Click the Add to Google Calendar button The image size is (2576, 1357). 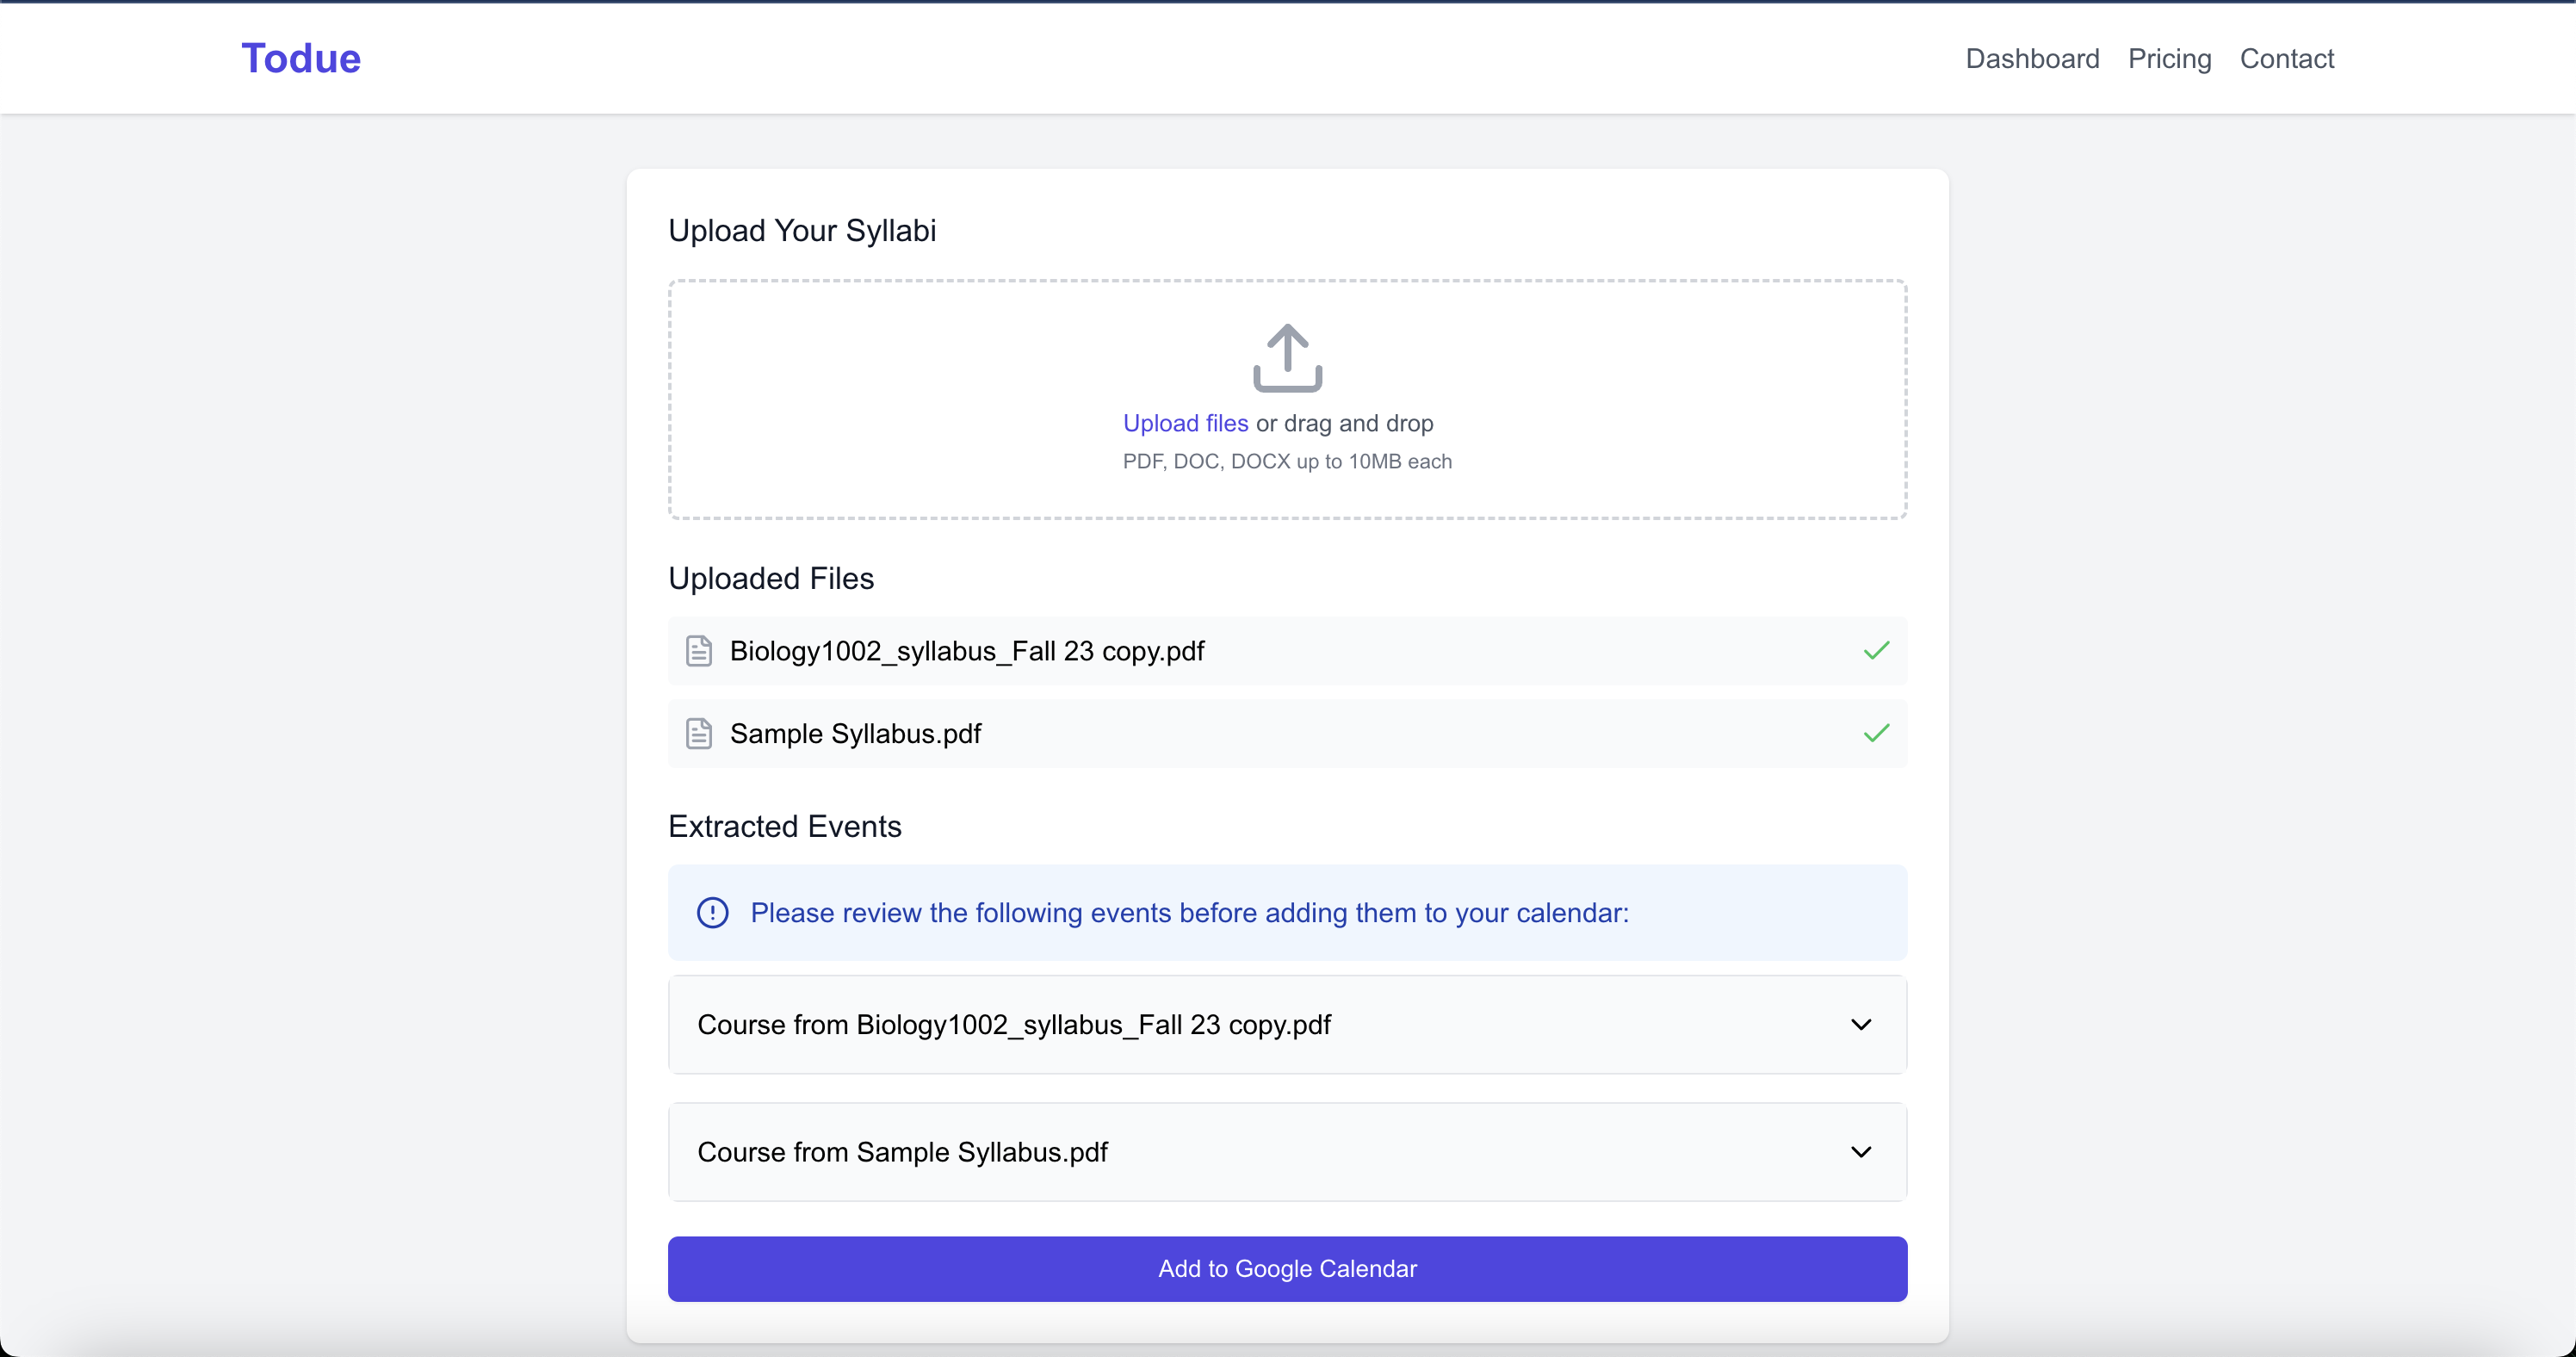[1287, 1269]
